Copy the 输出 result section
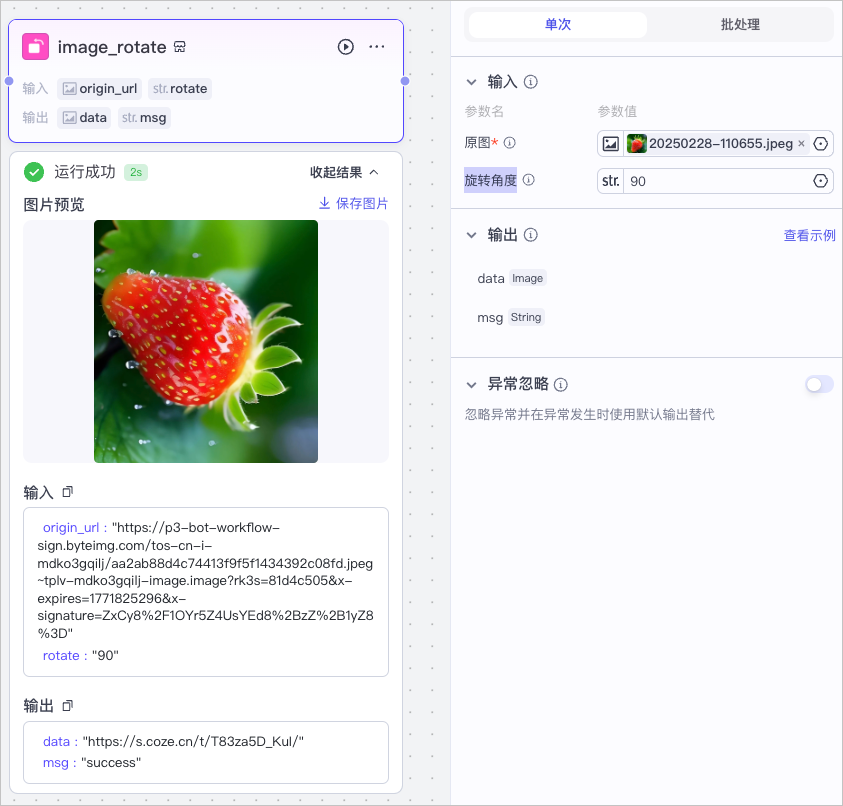Viewport: 843px width, 806px height. click(x=67, y=705)
